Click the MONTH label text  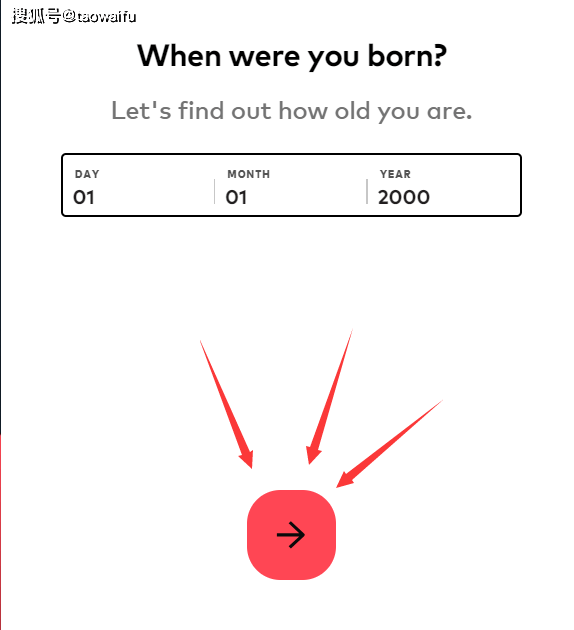pyautogui.click(x=249, y=174)
